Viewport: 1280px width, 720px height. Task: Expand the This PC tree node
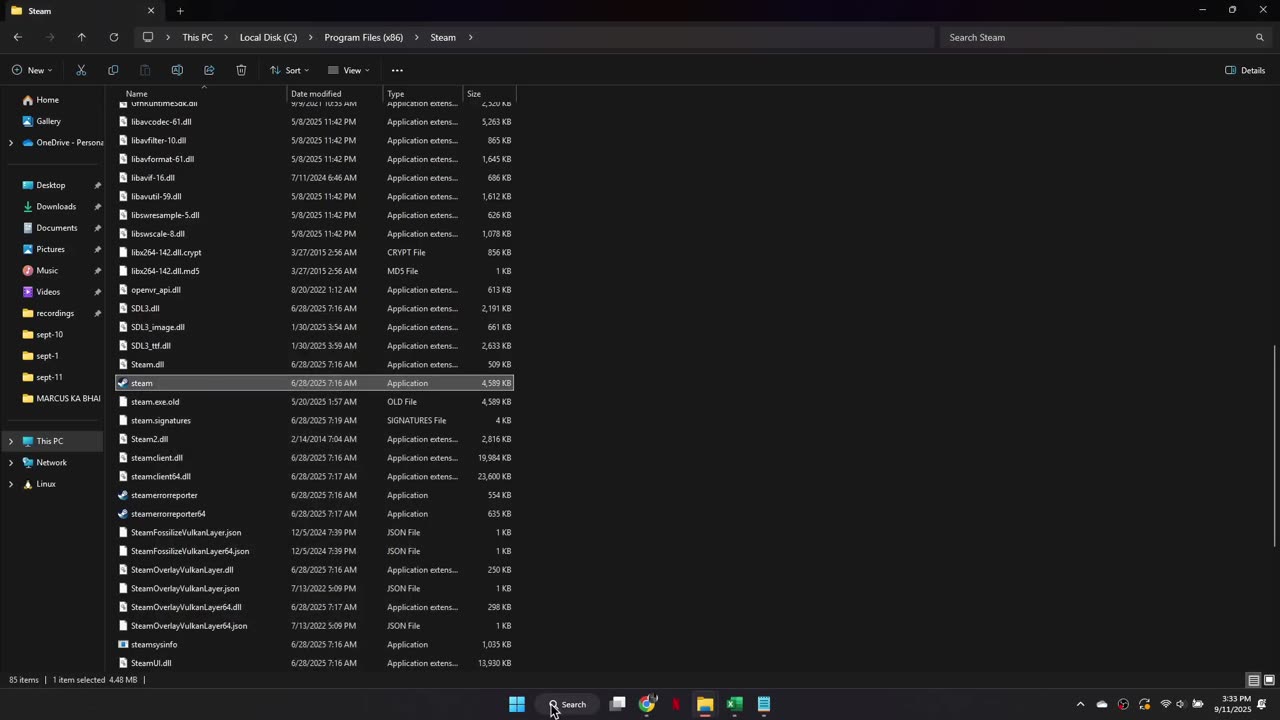click(x=11, y=441)
